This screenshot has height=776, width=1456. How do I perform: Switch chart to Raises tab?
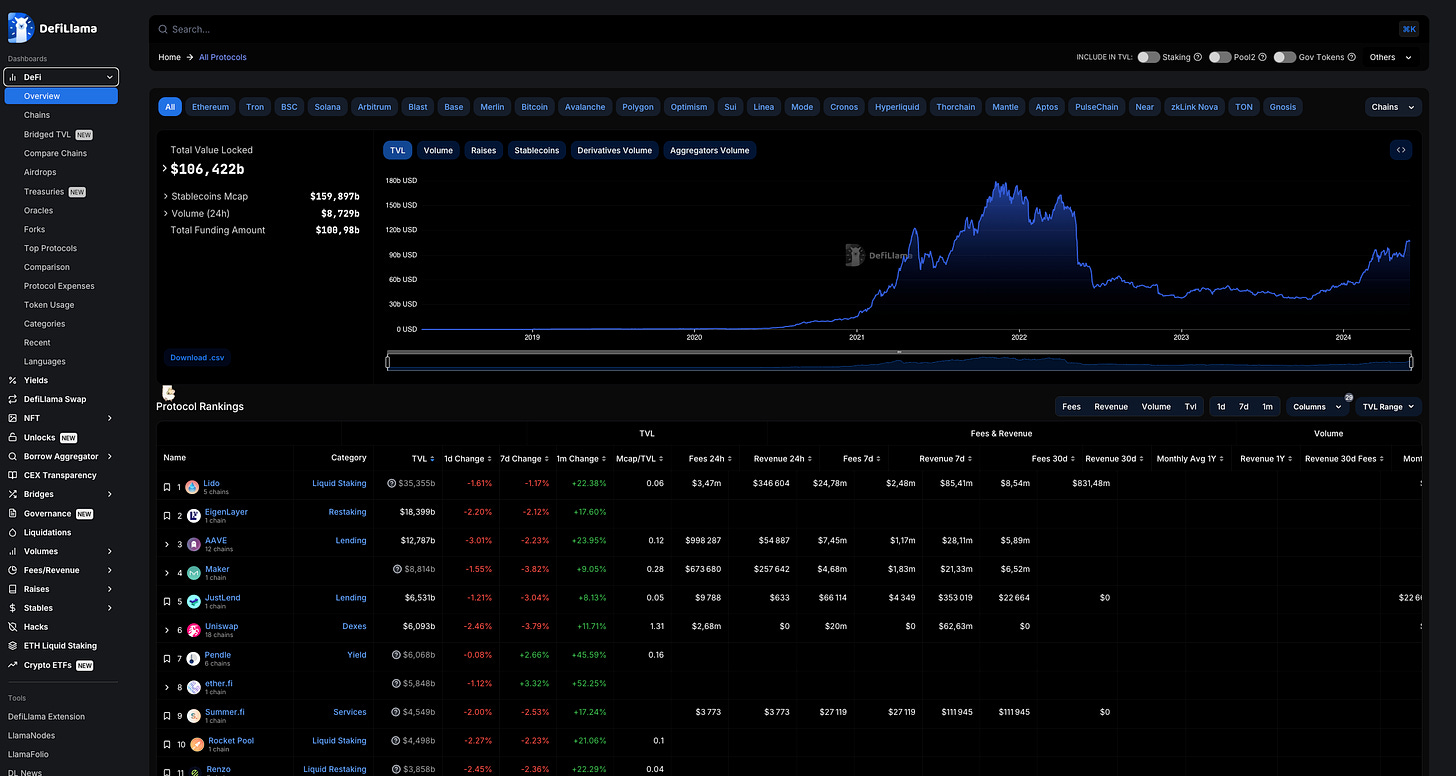pyautogui.click(x=483, y=150)
